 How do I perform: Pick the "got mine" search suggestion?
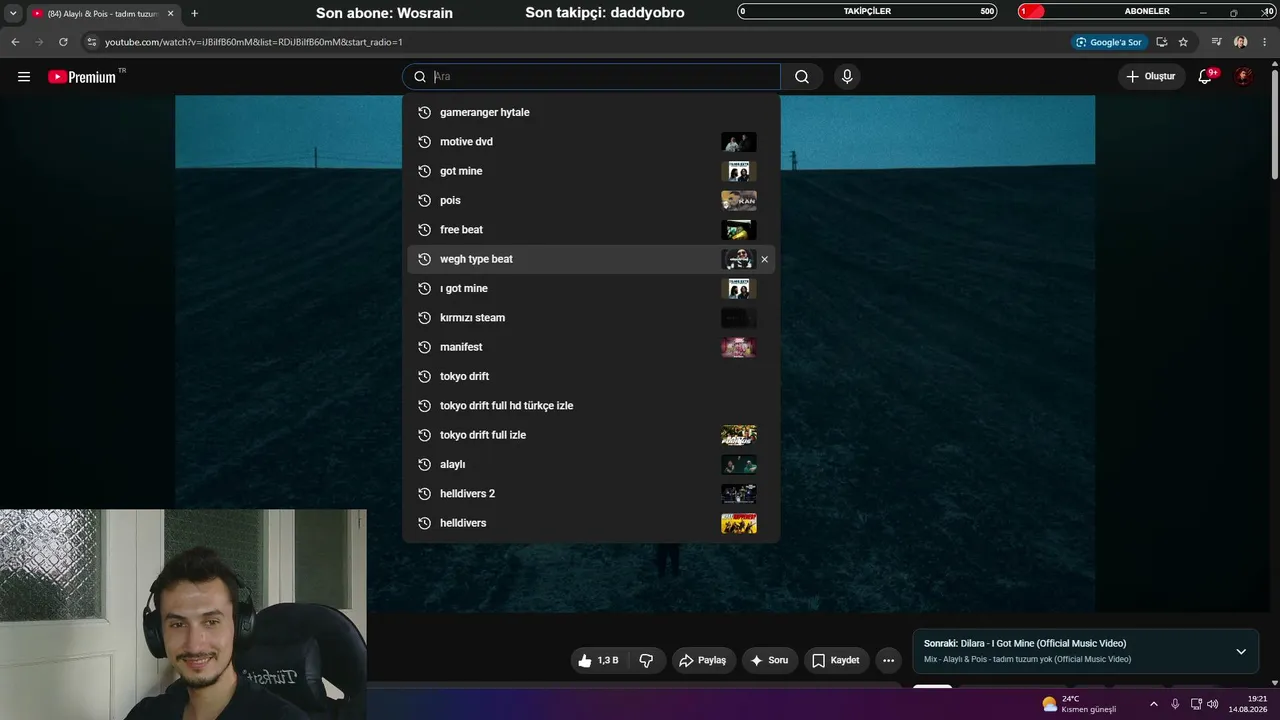(591, 171)
